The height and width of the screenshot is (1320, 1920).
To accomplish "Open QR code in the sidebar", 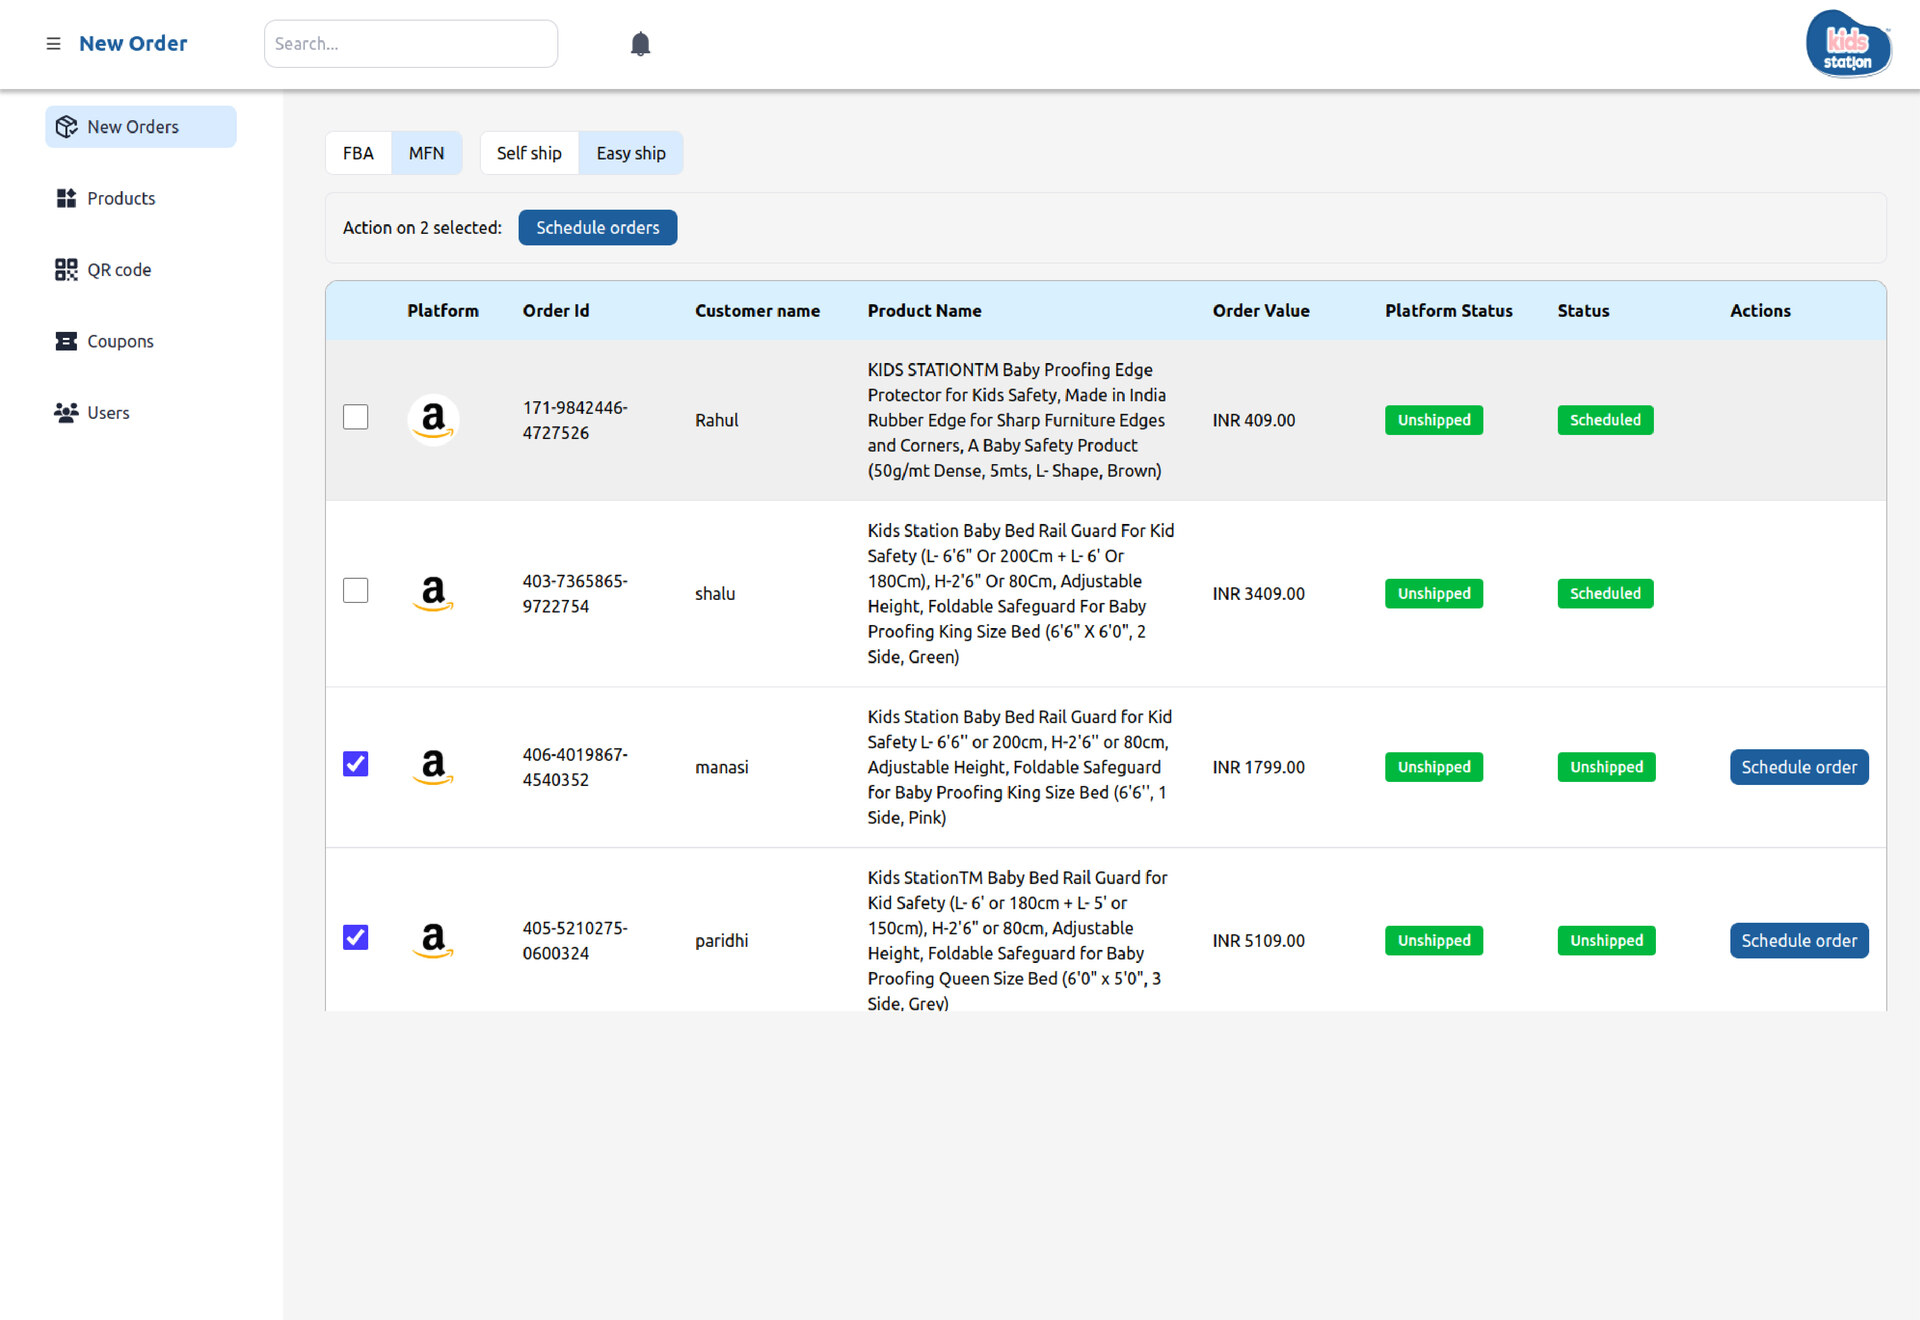I will pyautogui.click(x=141, y=270).
